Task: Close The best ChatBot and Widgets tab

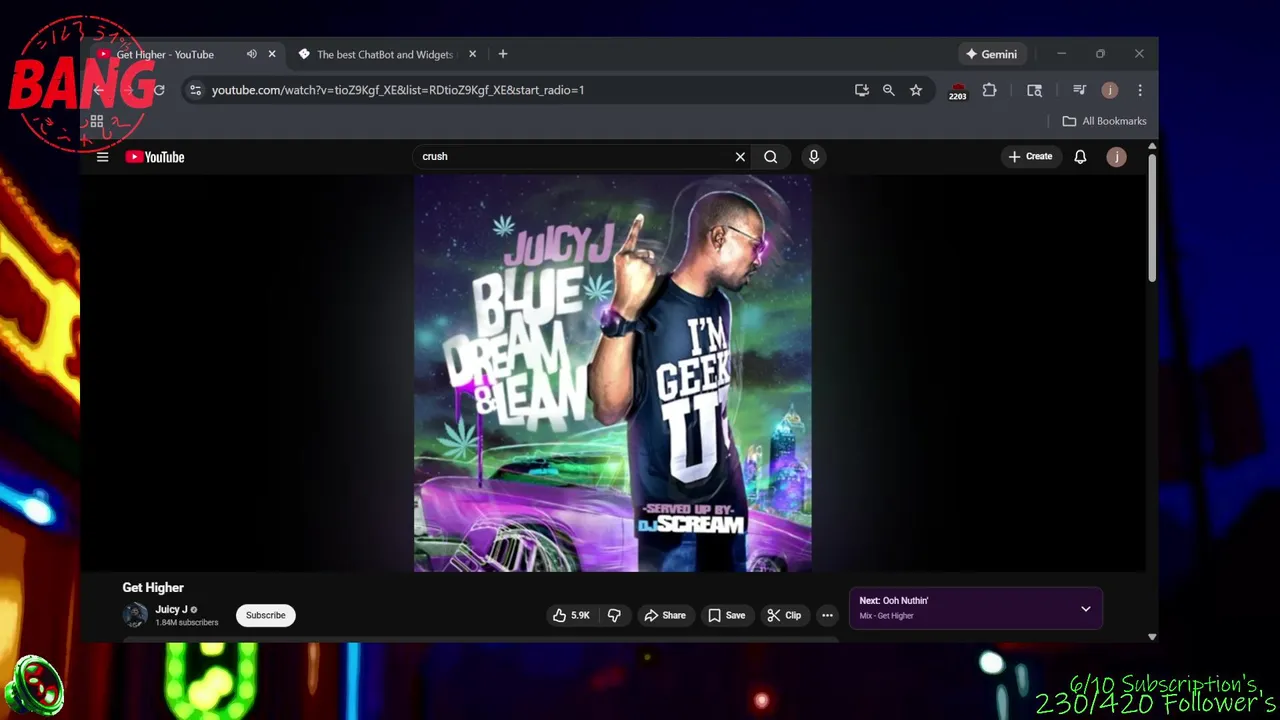Action: 472,54
